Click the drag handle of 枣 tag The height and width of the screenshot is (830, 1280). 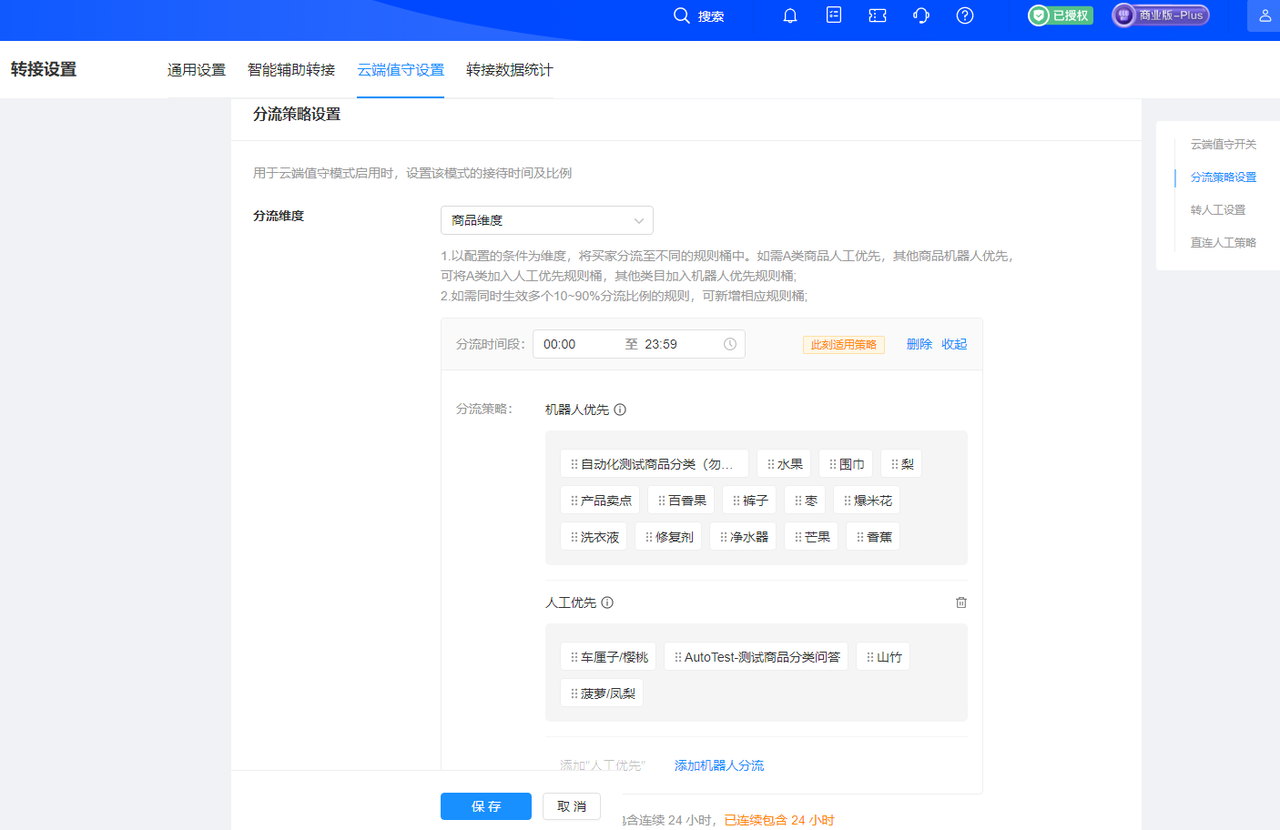pos(799,500)
